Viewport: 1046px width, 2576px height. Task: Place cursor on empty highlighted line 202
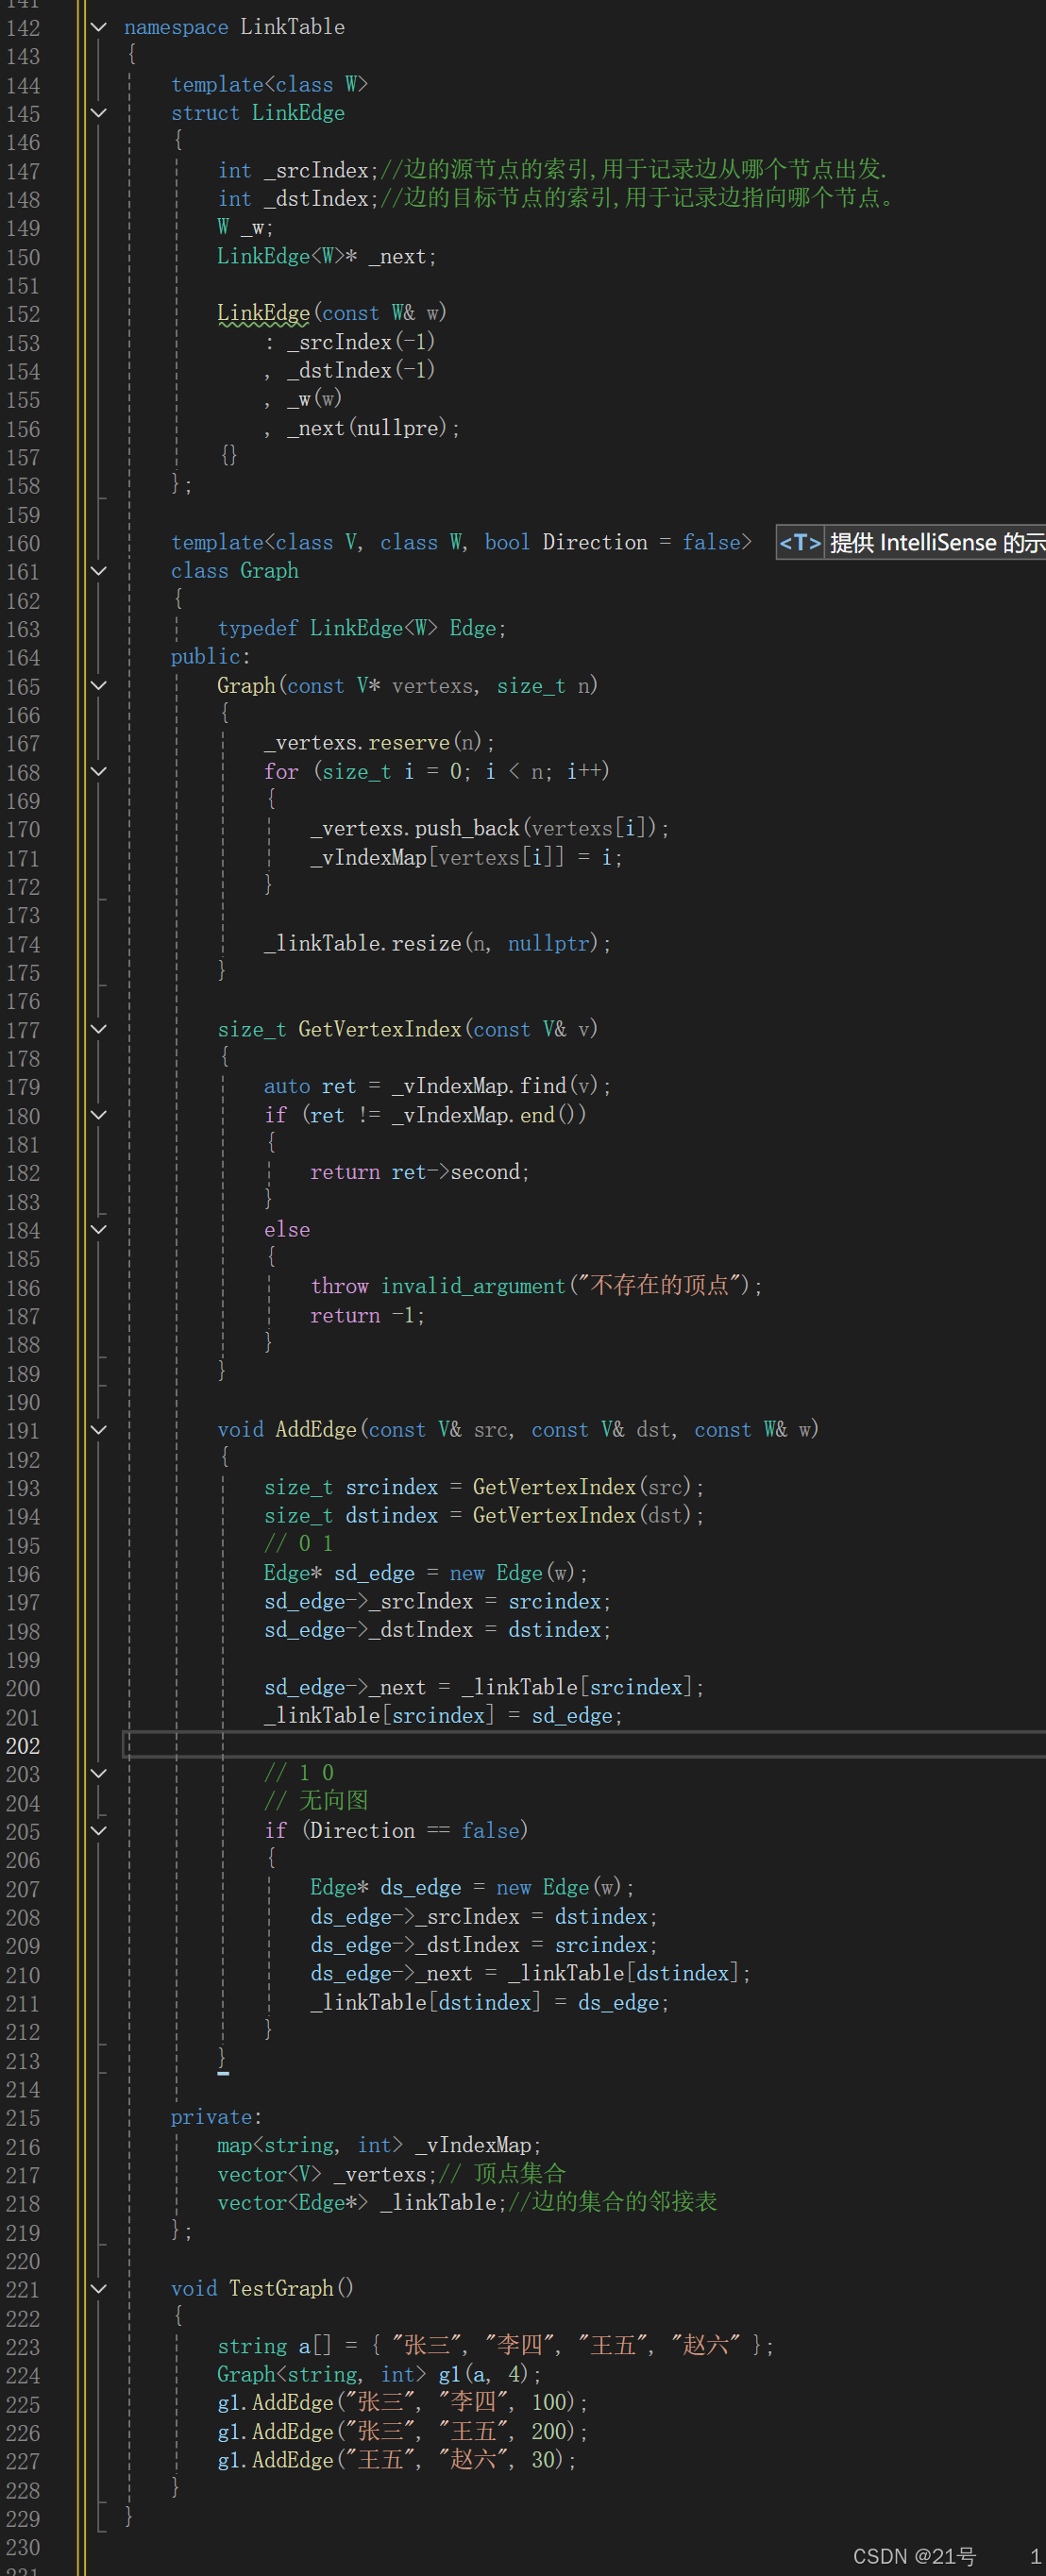coord(584,1745)
